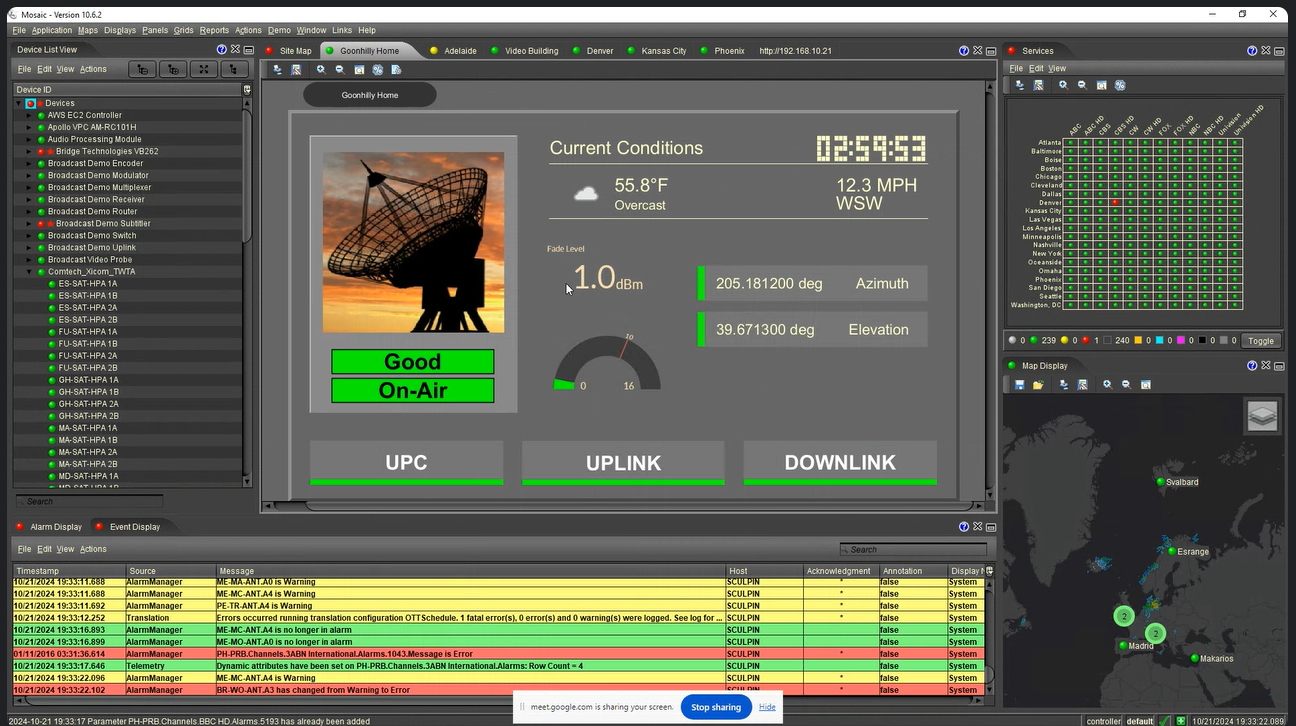Click the zoom-out icon in Map Display toolbar
Screen dimensions: 1296x726
[x=1126, y=385]
